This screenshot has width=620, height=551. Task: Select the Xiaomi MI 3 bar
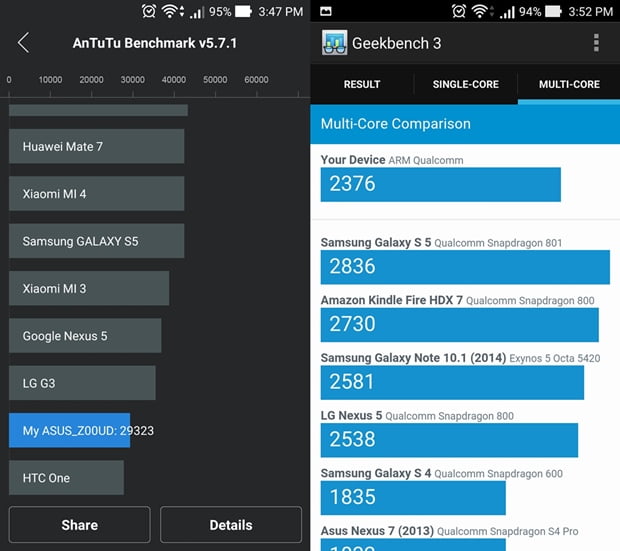[x=89, y=288]
